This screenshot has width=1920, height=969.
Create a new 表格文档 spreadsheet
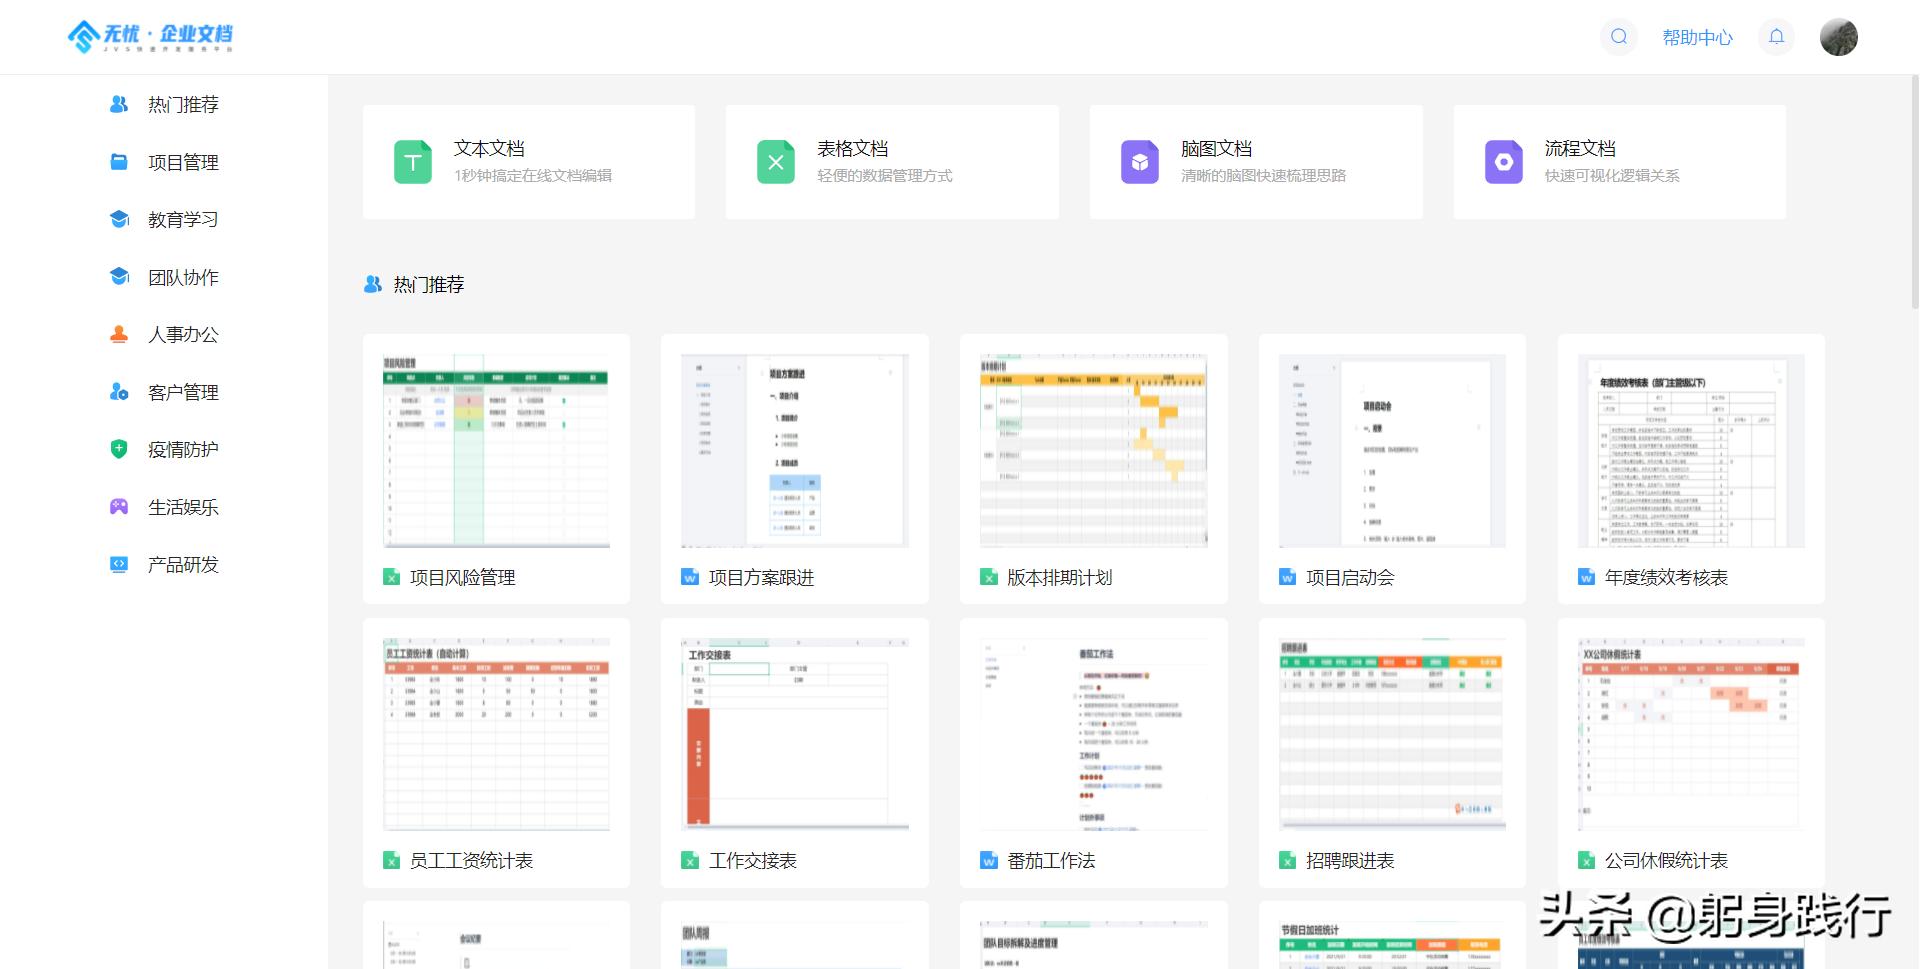point(892,162)
